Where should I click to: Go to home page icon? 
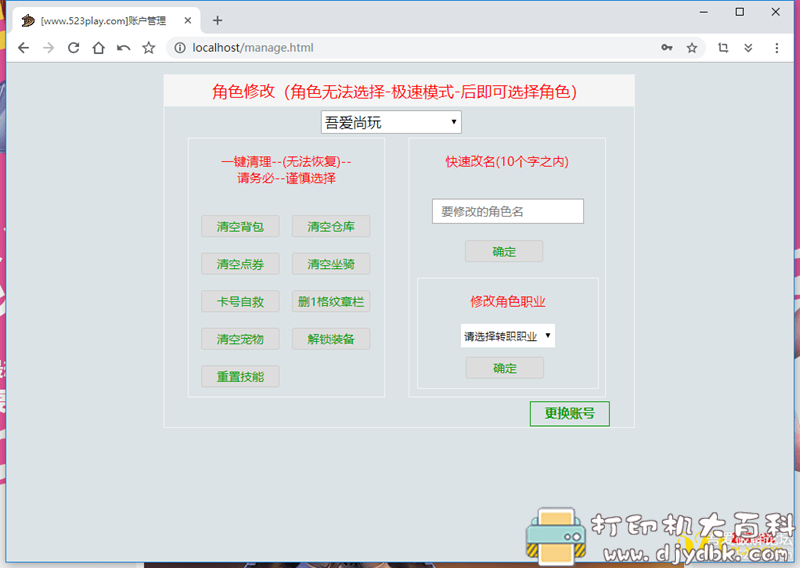[98, 48]
